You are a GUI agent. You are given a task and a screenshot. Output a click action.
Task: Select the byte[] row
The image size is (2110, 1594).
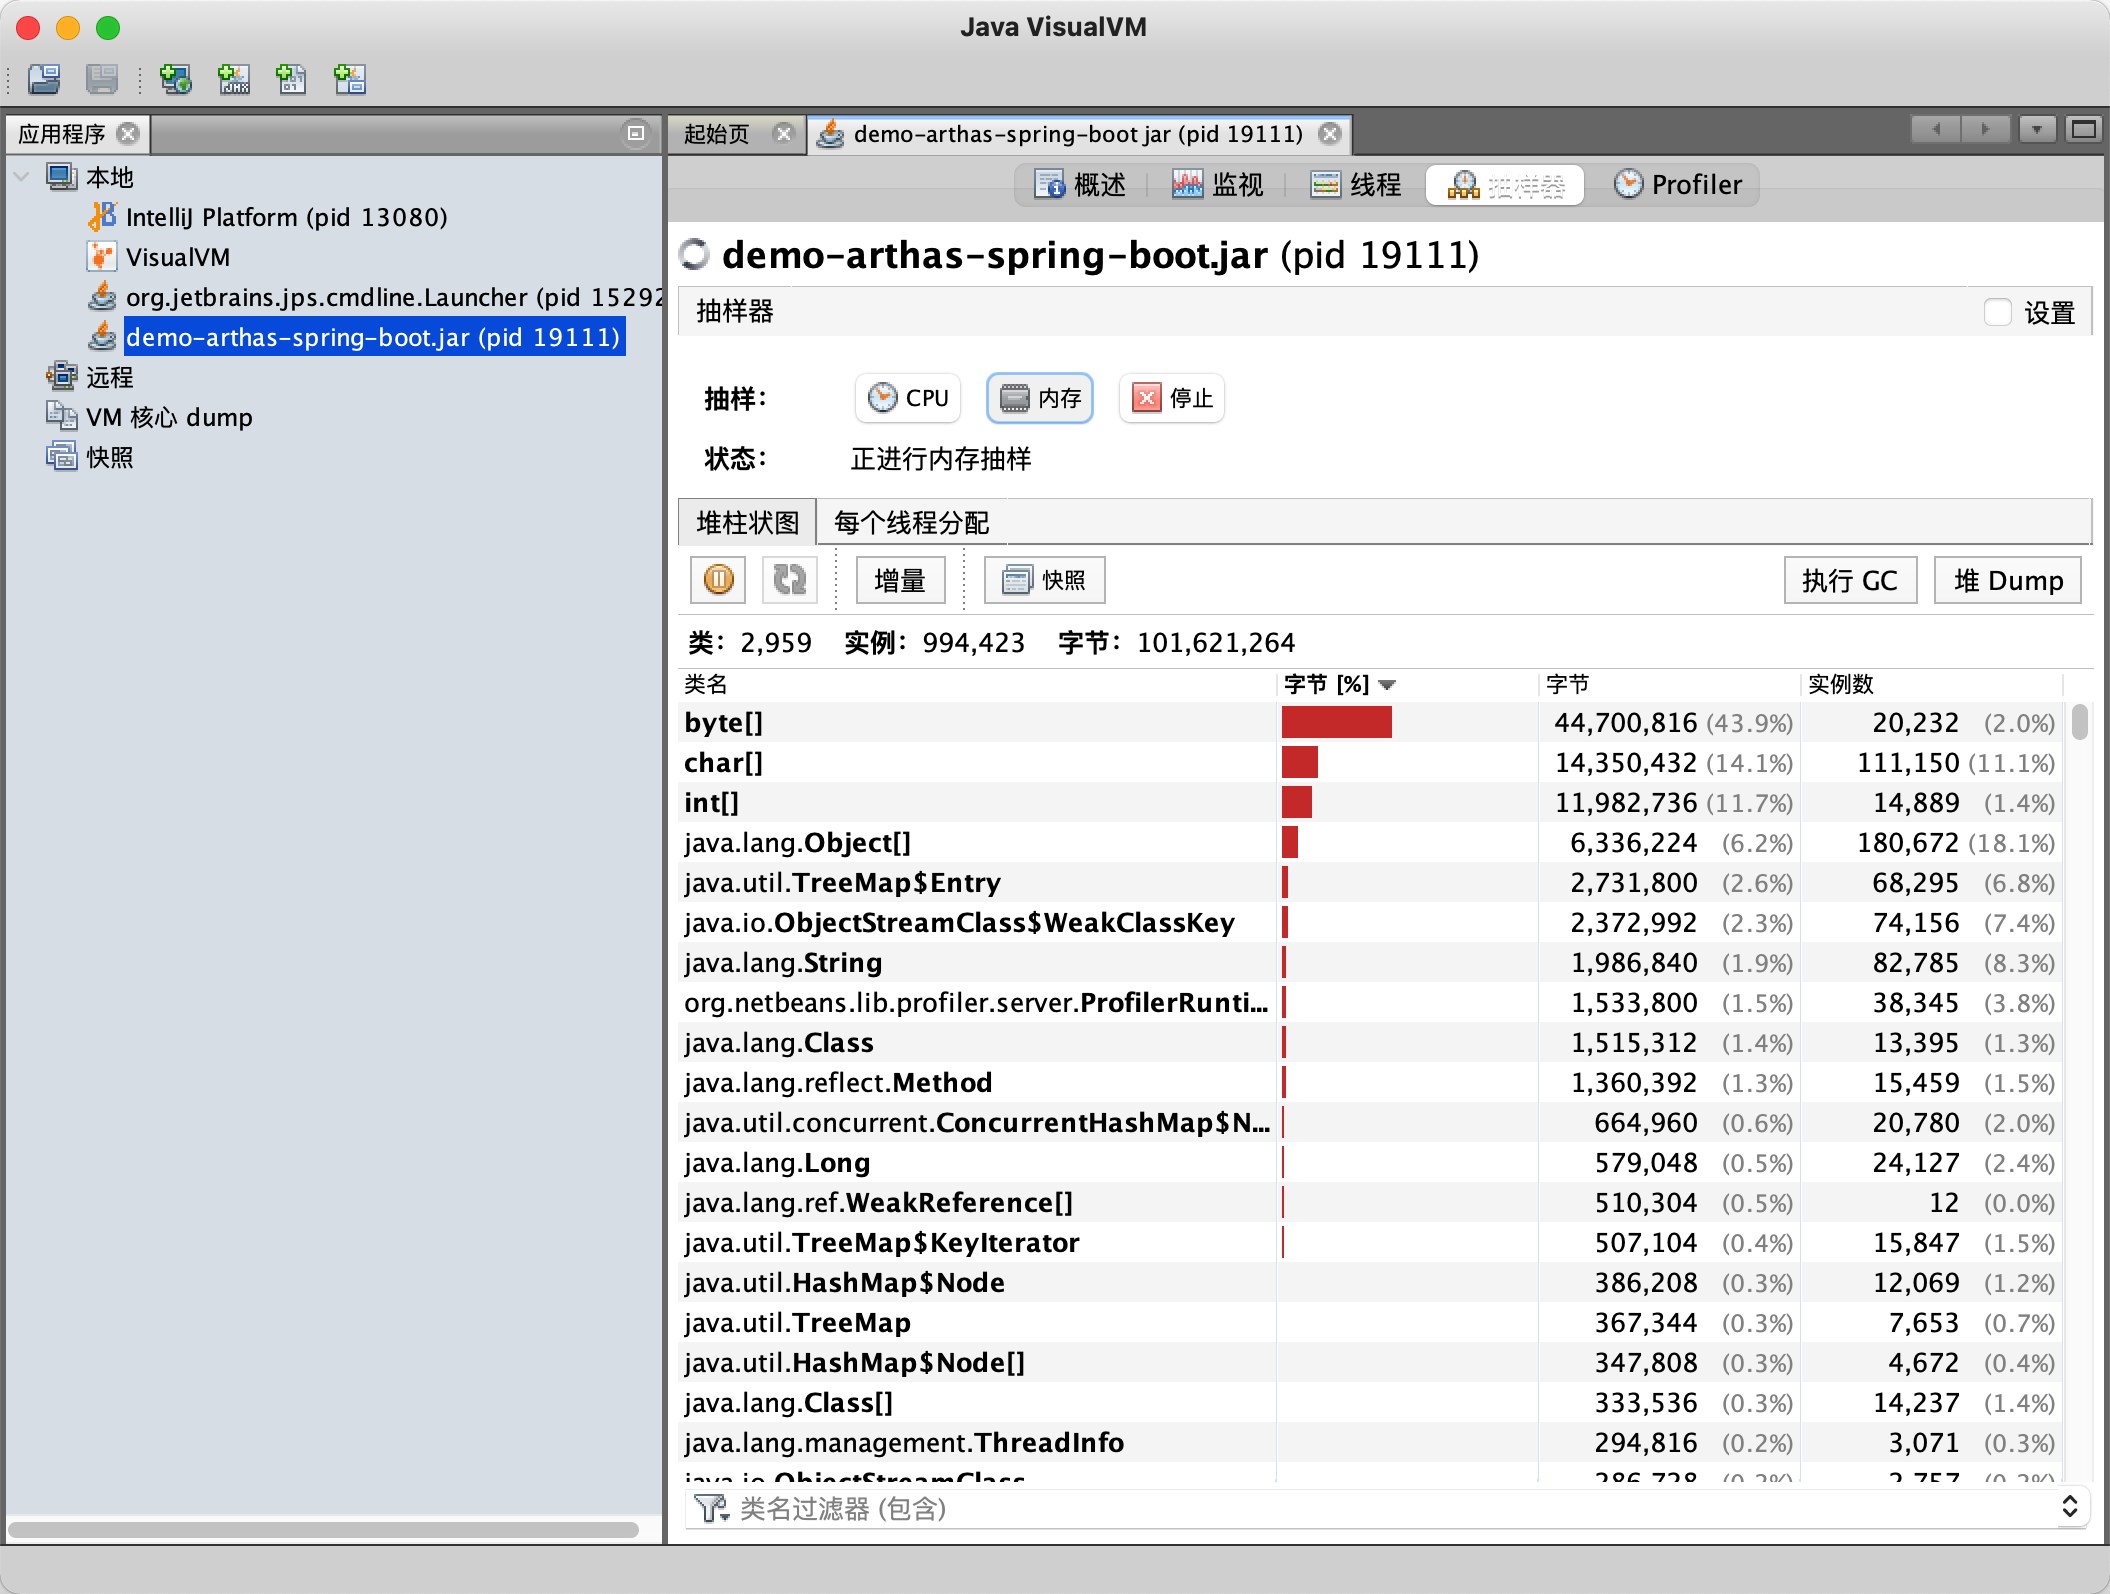tap(1370, 722)
